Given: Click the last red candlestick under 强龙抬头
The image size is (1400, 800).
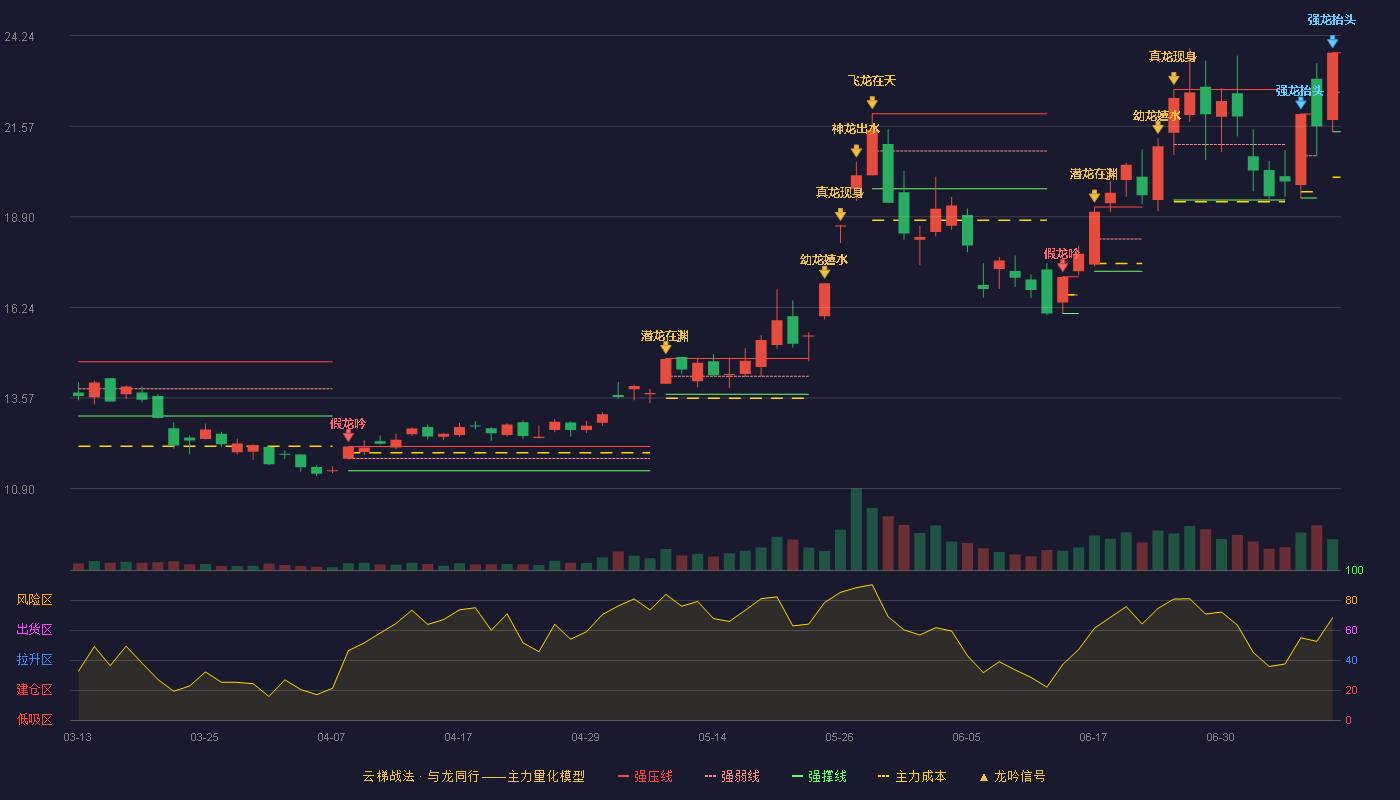Looking at the screenshot, I should click(x=1332, y=86).
